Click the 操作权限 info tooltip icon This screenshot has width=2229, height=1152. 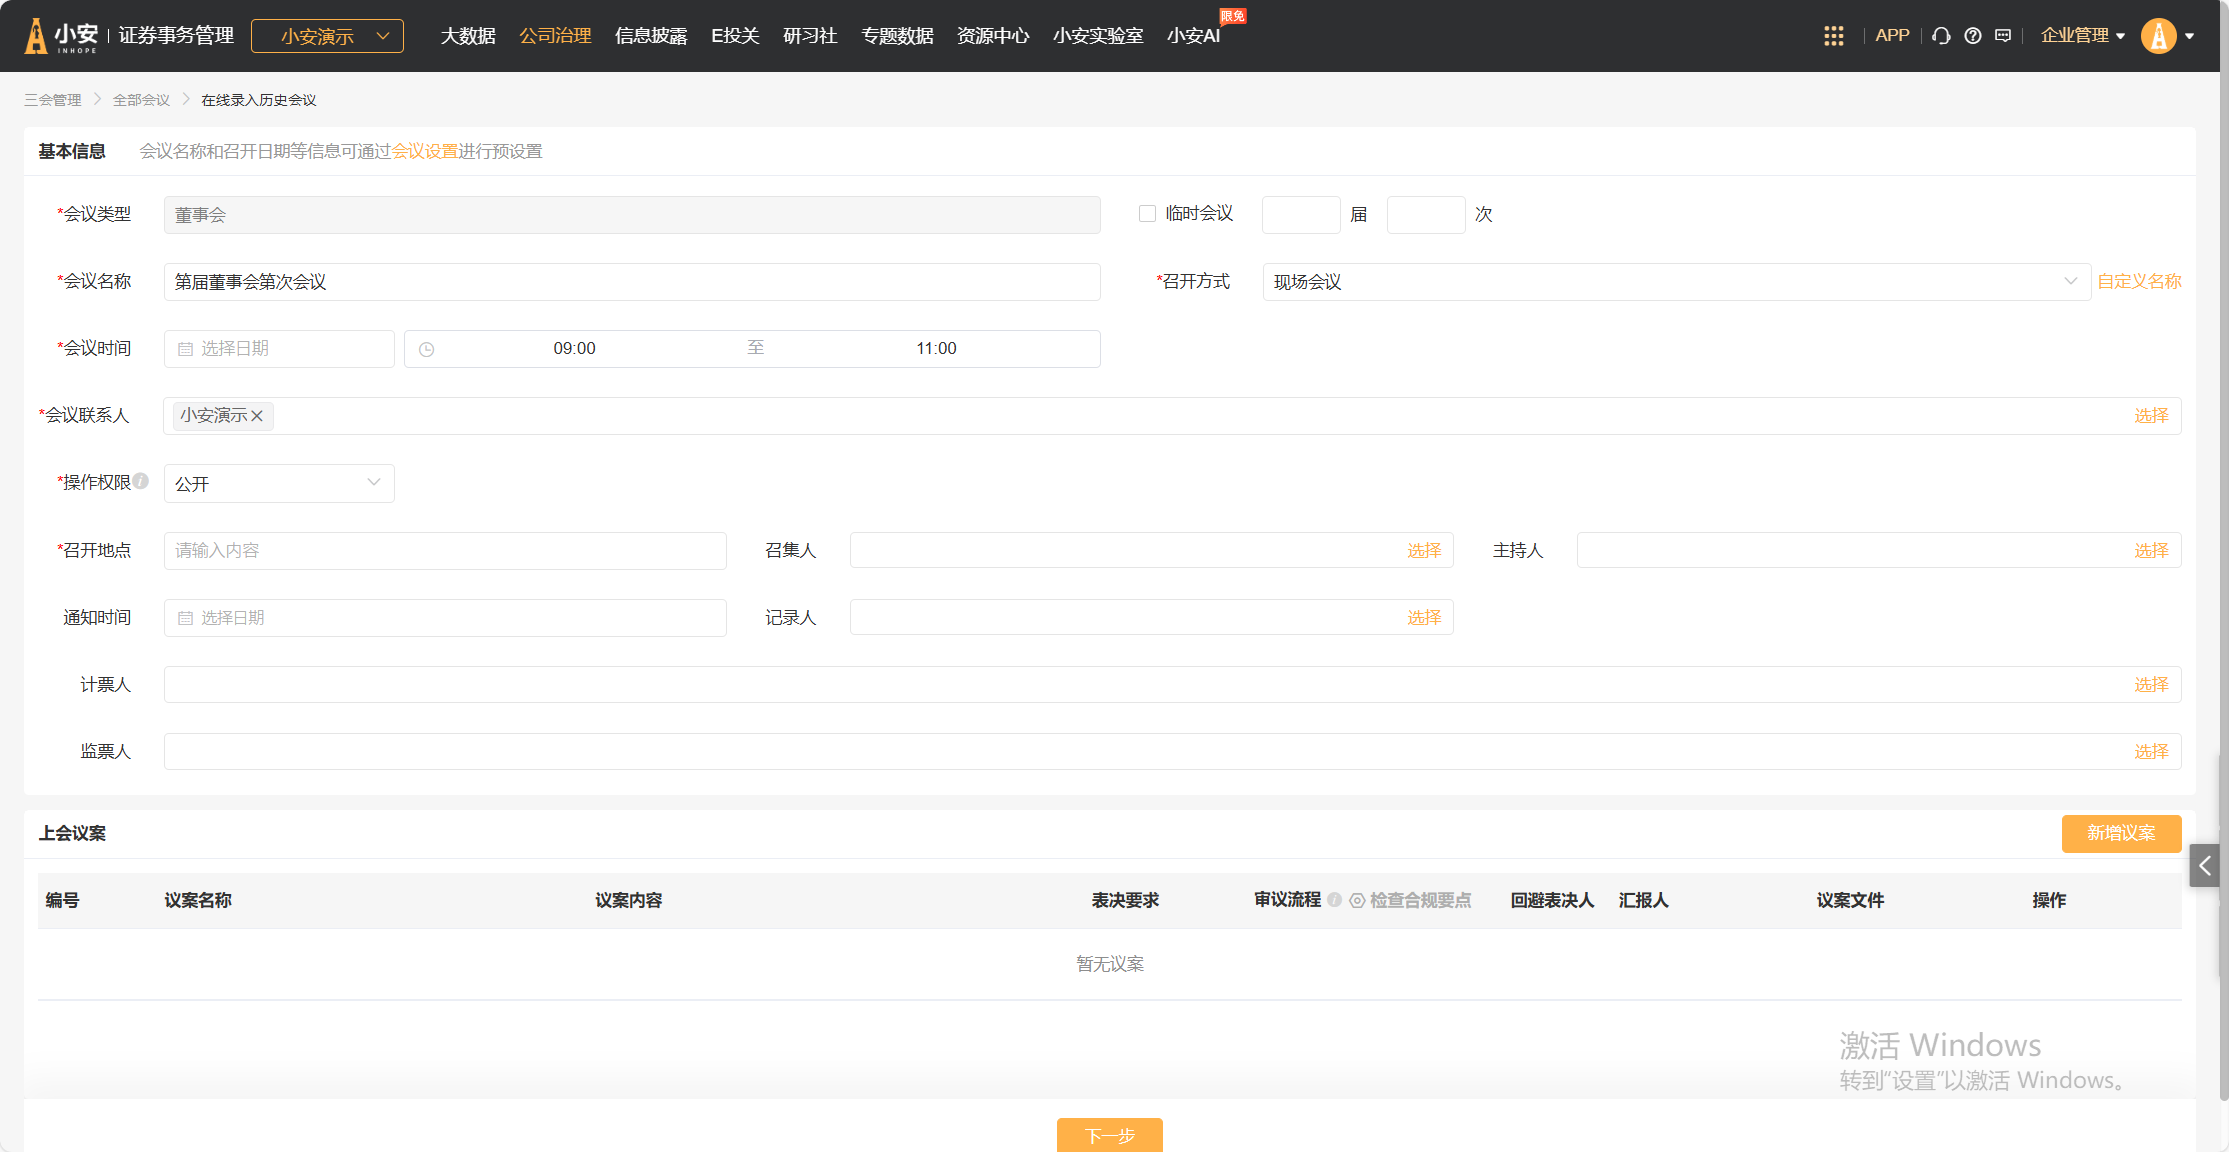click(x=141, y=481)
